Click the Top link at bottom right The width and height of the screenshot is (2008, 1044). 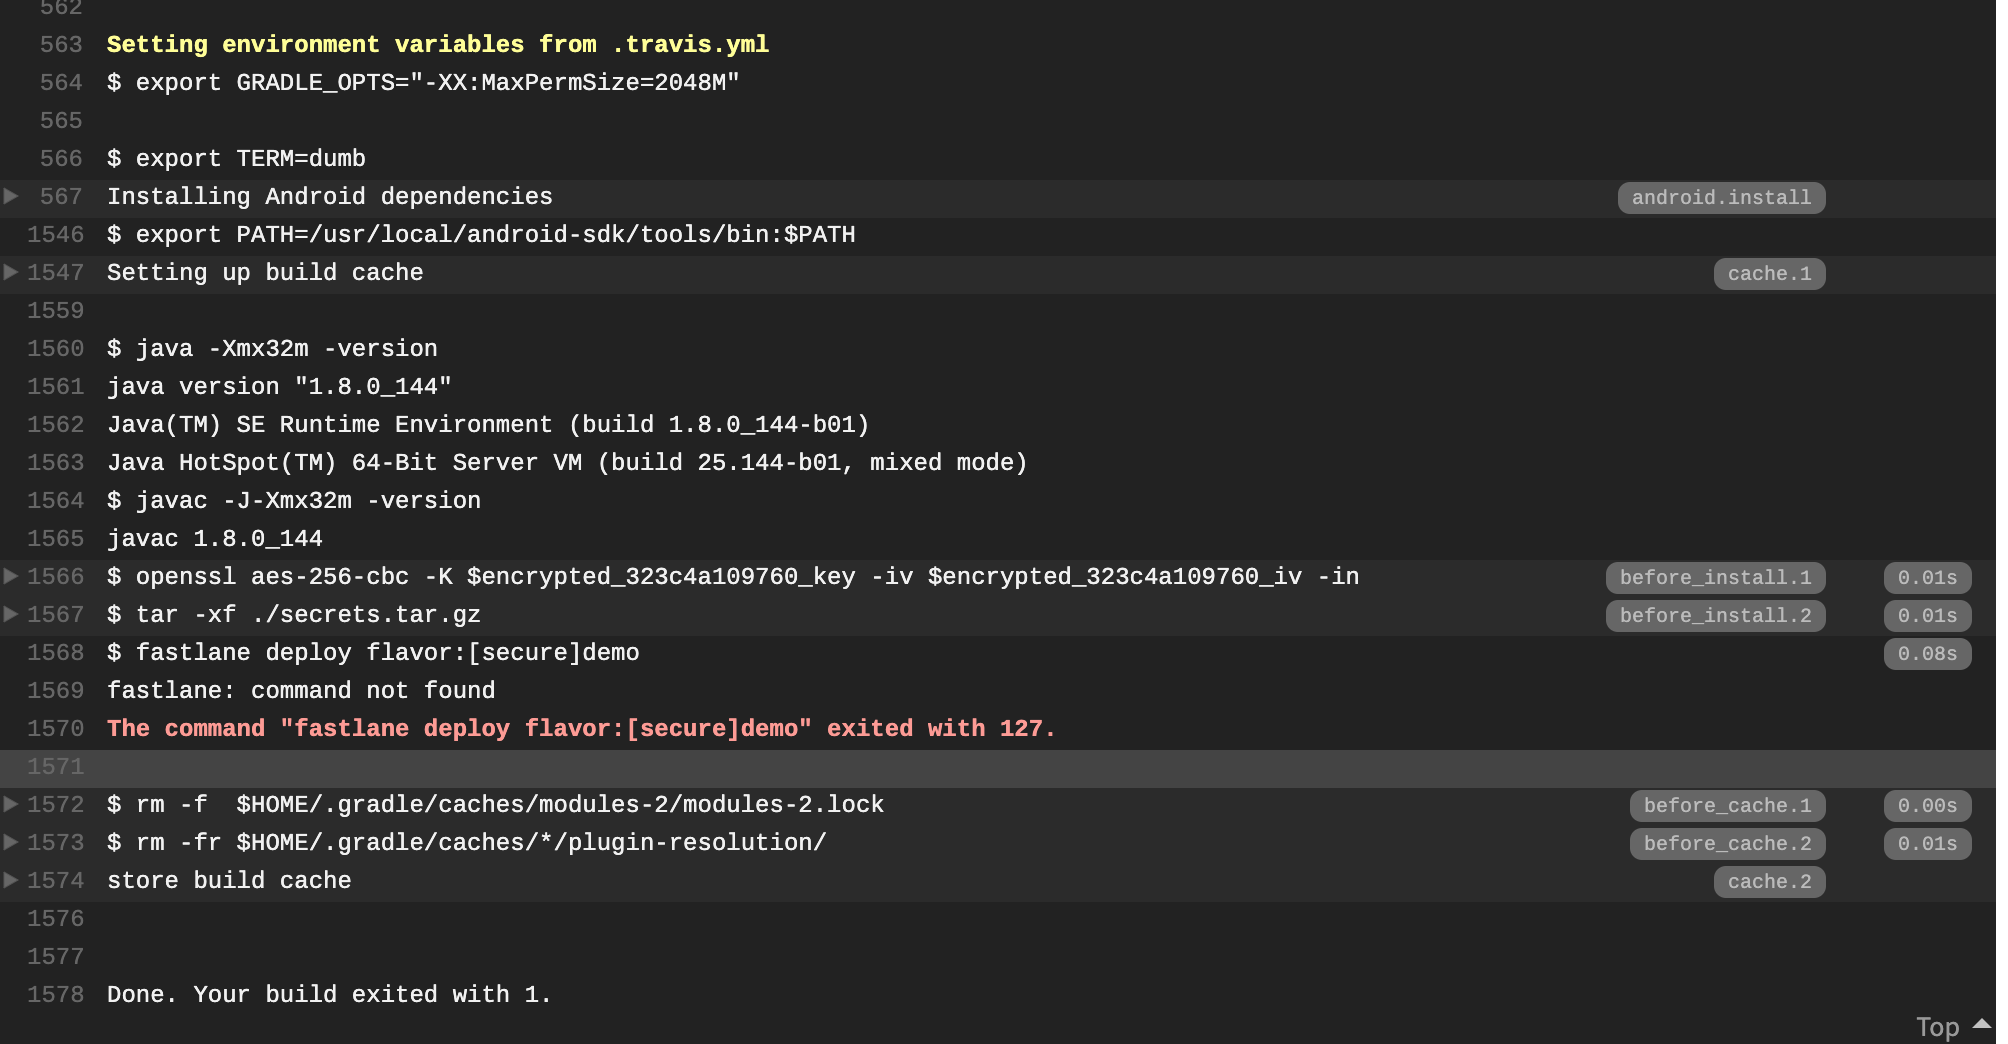(x=1937, y=1026)
